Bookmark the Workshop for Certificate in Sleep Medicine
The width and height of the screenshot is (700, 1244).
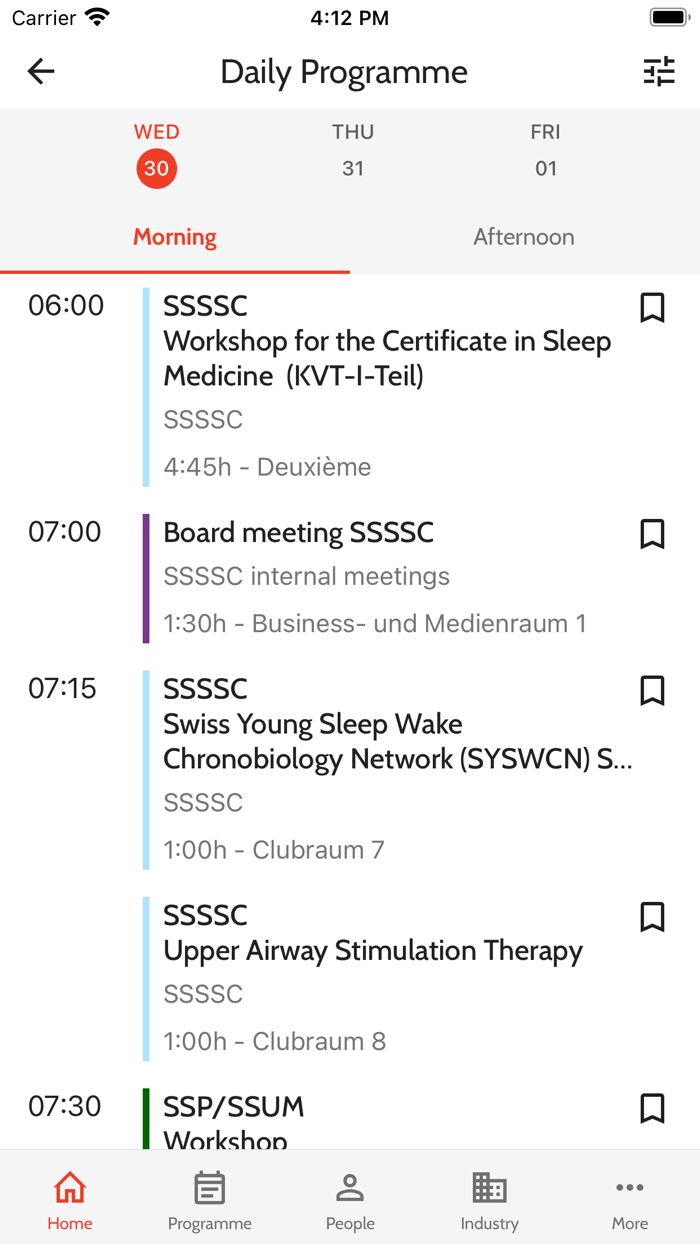point(653,307)
